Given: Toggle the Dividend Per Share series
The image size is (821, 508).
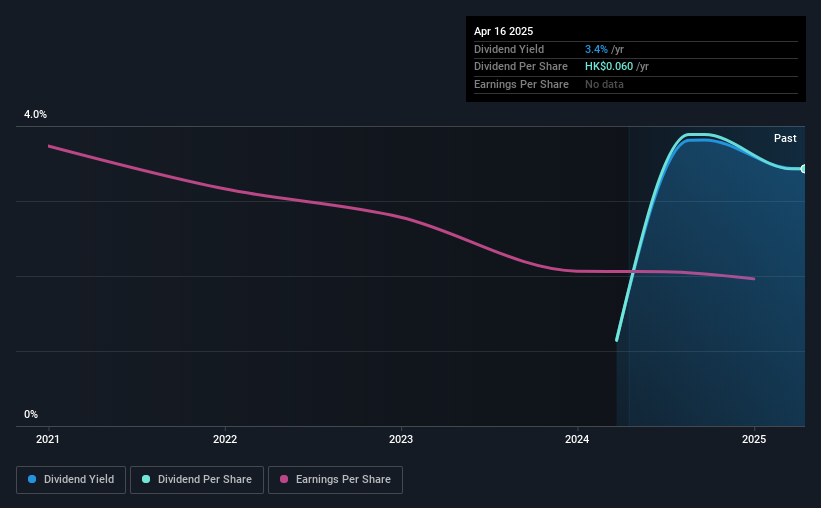Looking at the screenshot, I should [197, 480].
